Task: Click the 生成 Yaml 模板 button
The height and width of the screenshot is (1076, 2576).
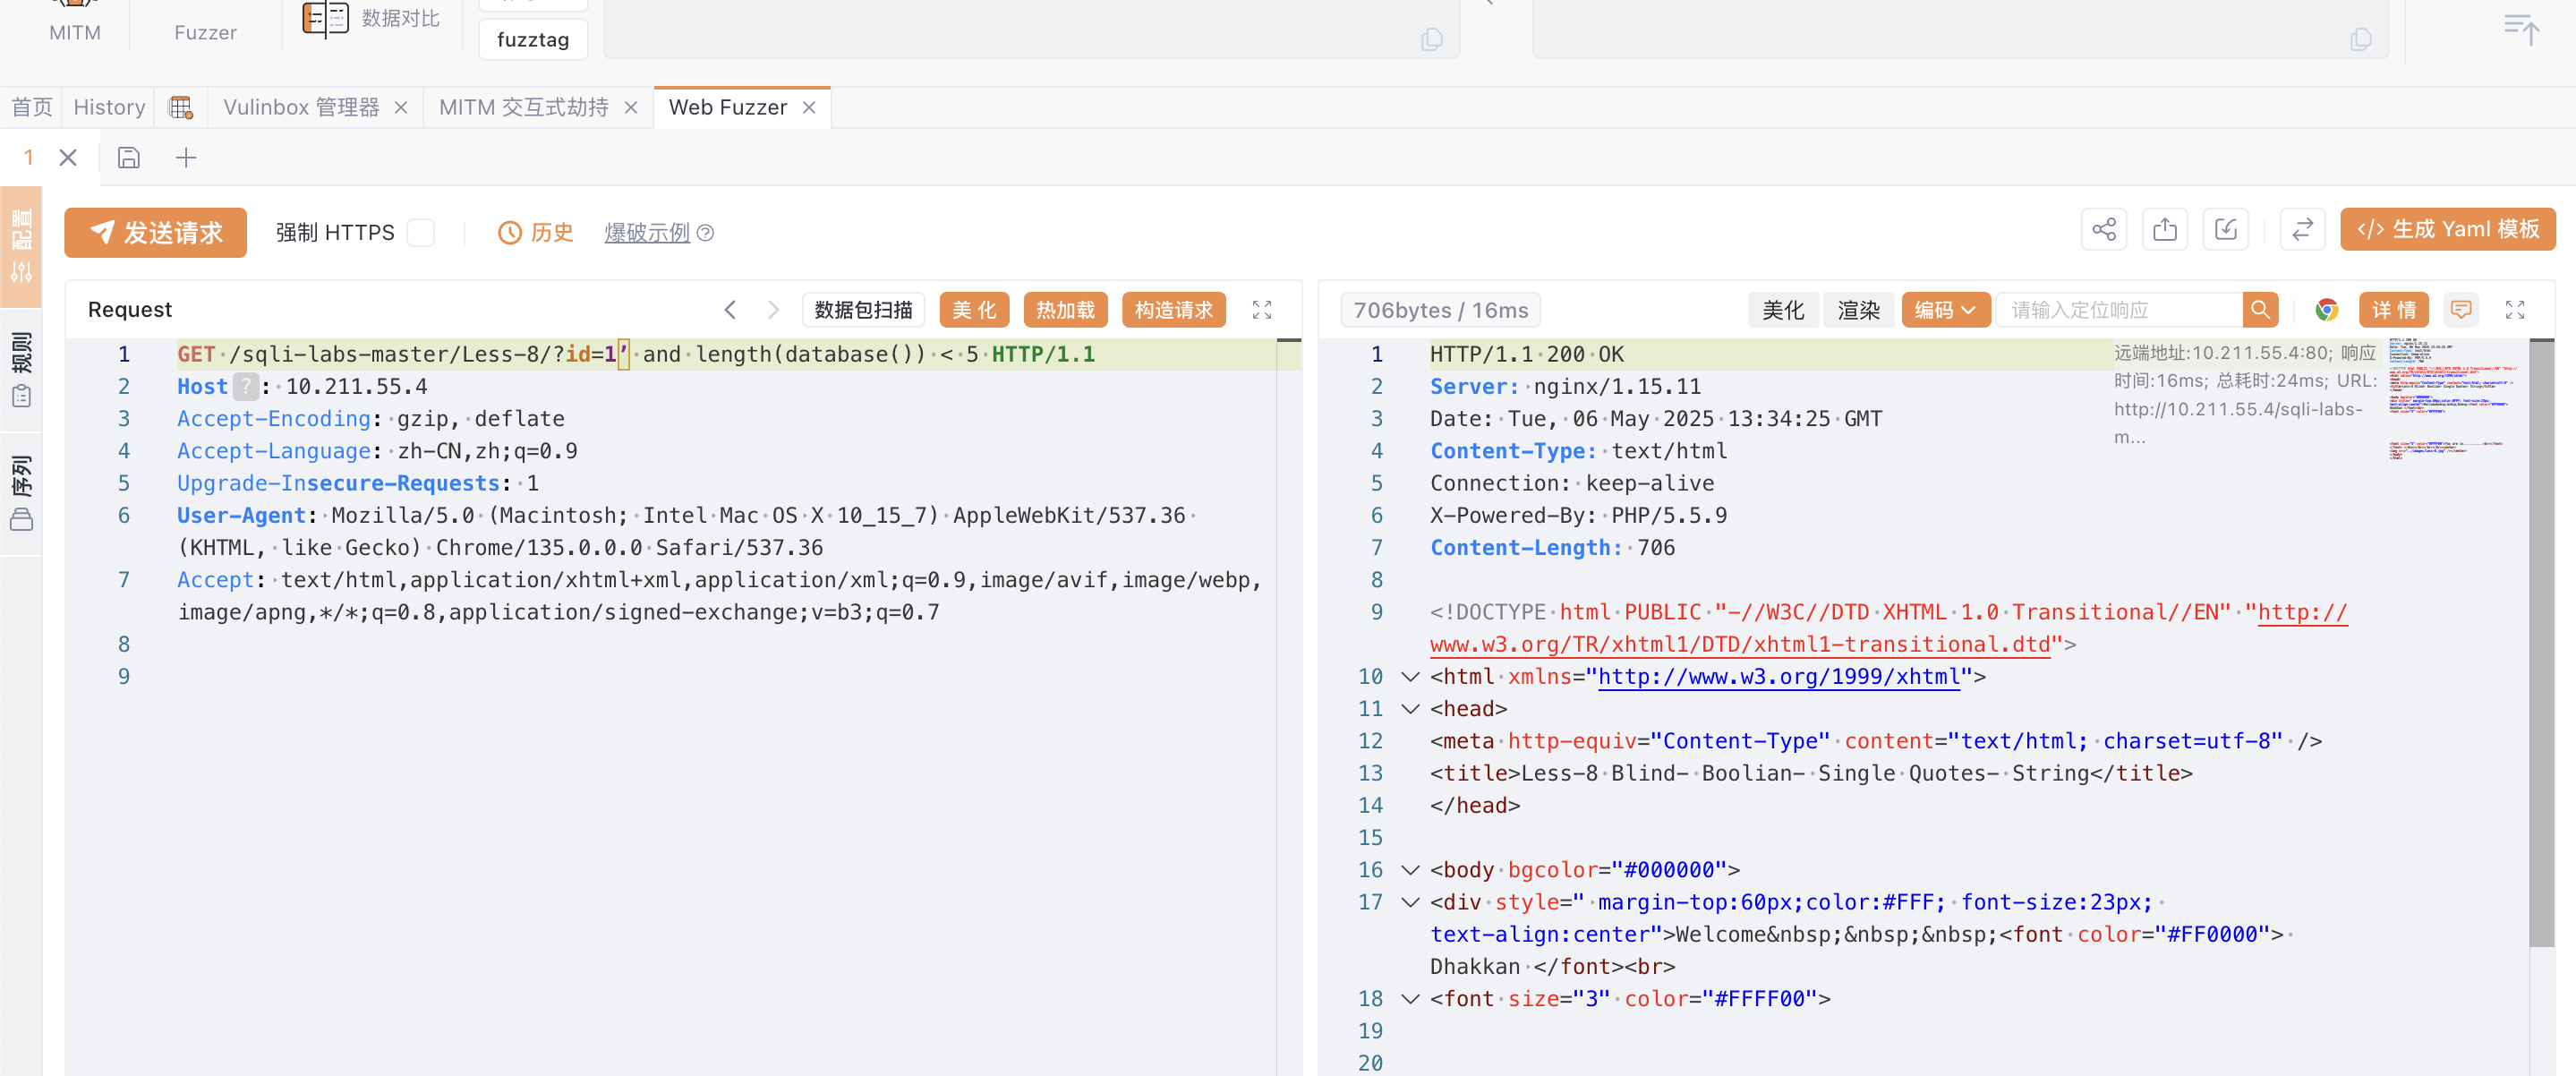Action: [2447, 230]
